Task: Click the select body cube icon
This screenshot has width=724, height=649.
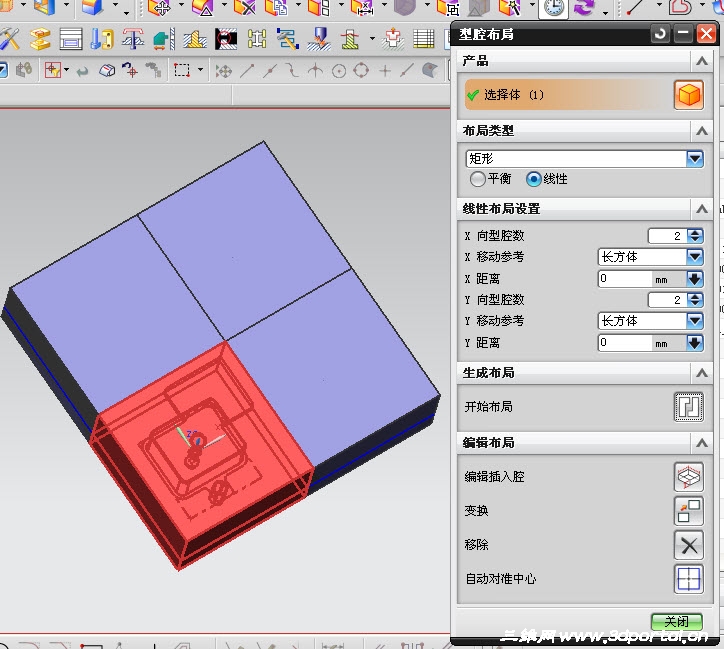Action: click(x=688, y=95)
